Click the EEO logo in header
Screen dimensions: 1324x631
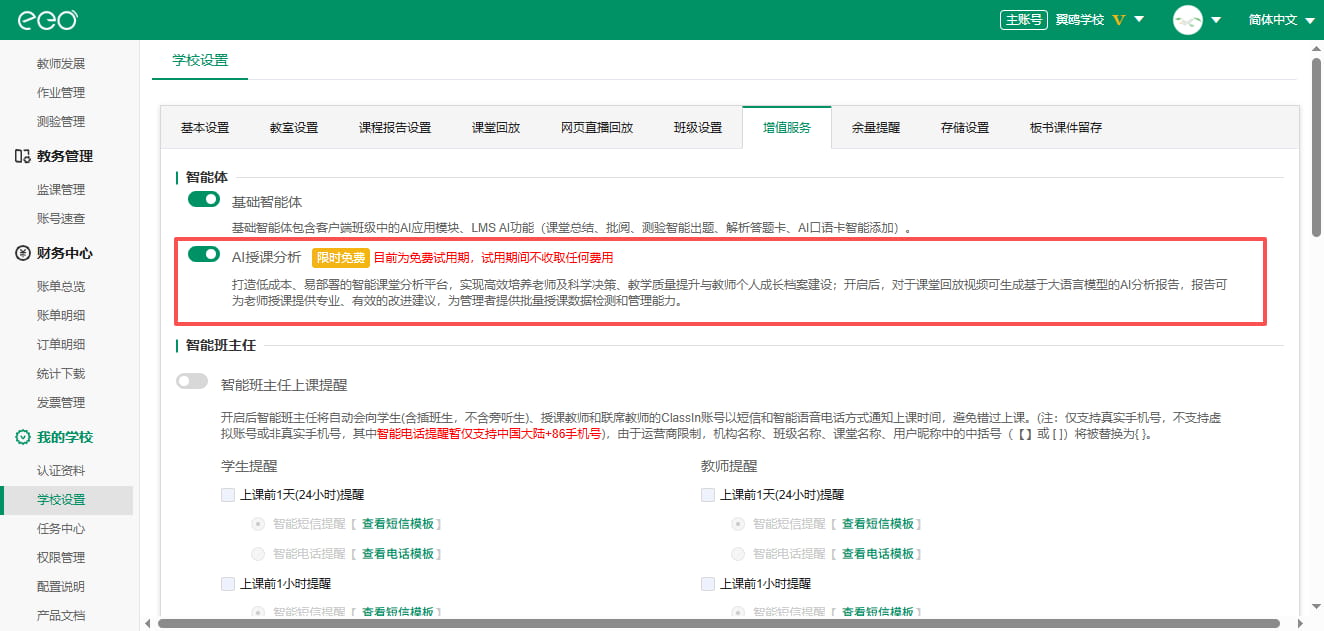pyautogui.click(x=49, y=20)
